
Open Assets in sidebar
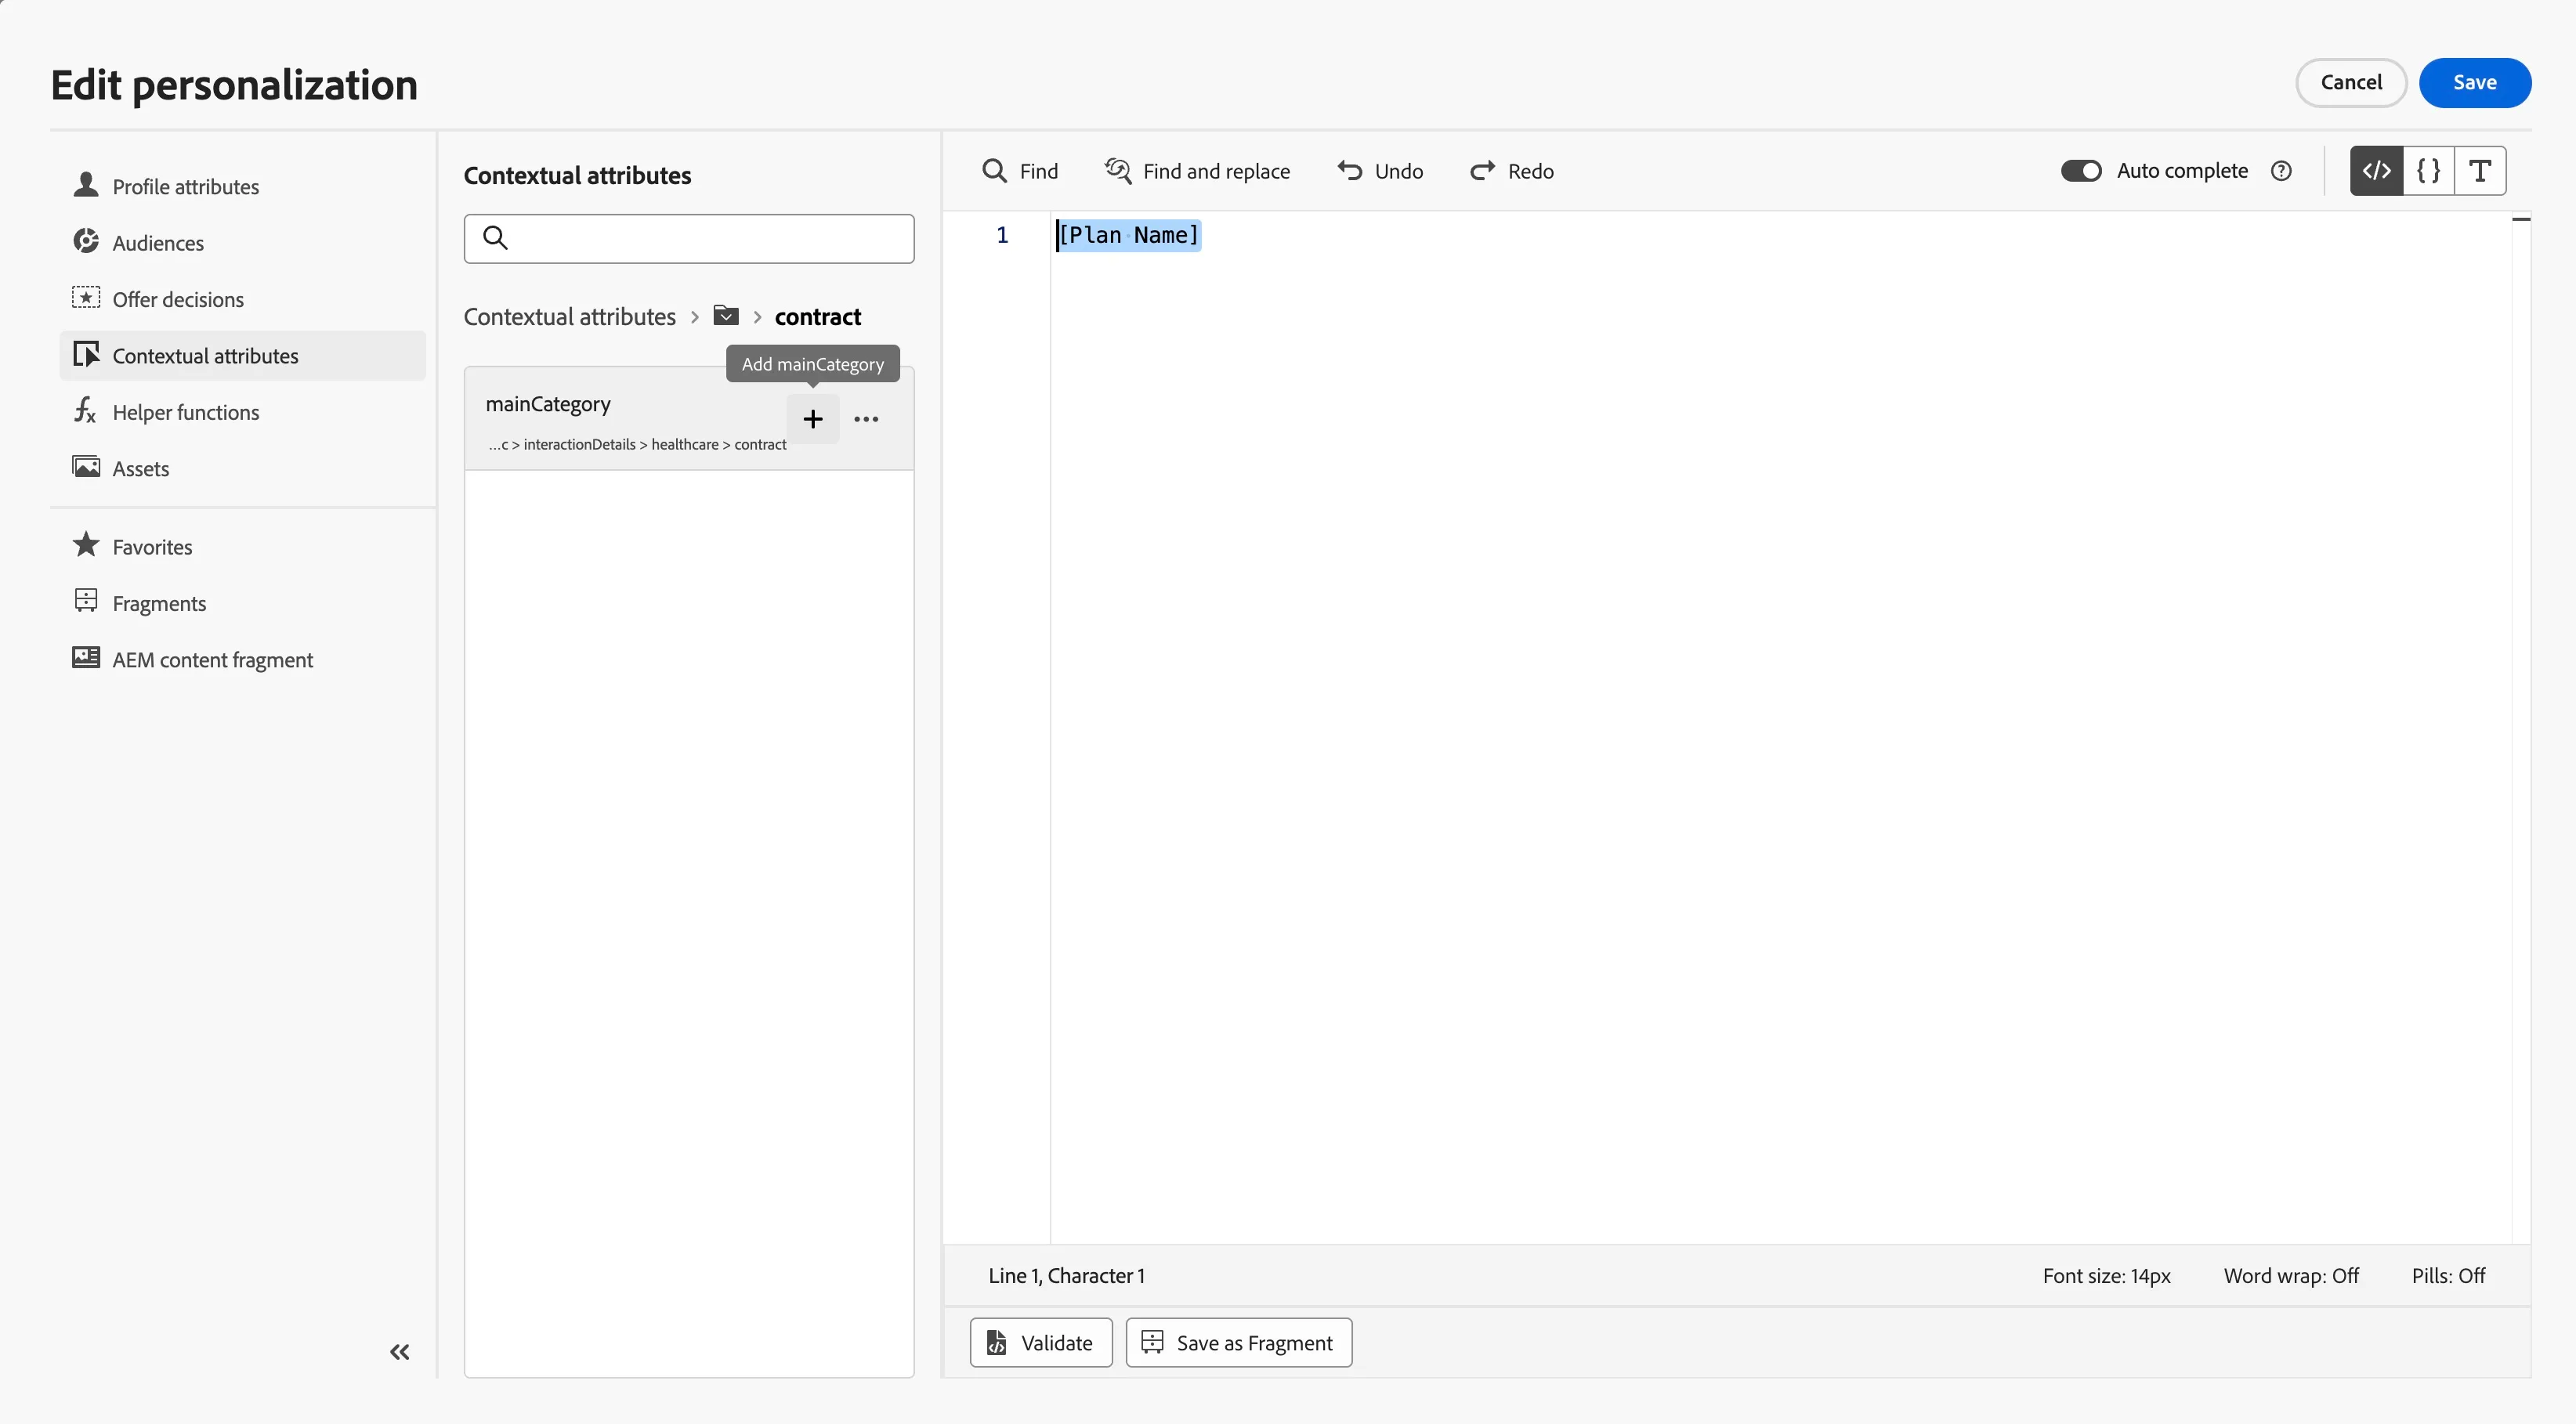pos(140,468)
